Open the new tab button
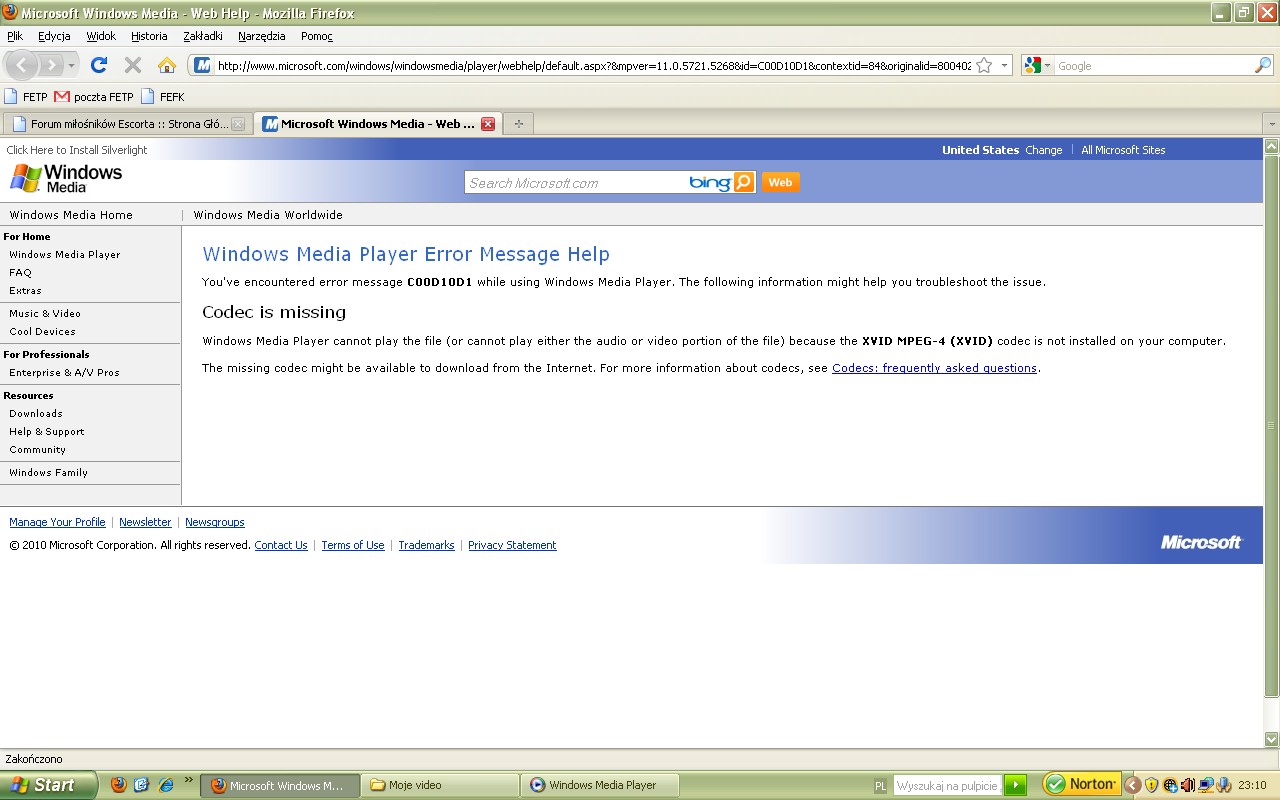The image size is (1280, 800). pyautogui.click(x=518, y=124)
